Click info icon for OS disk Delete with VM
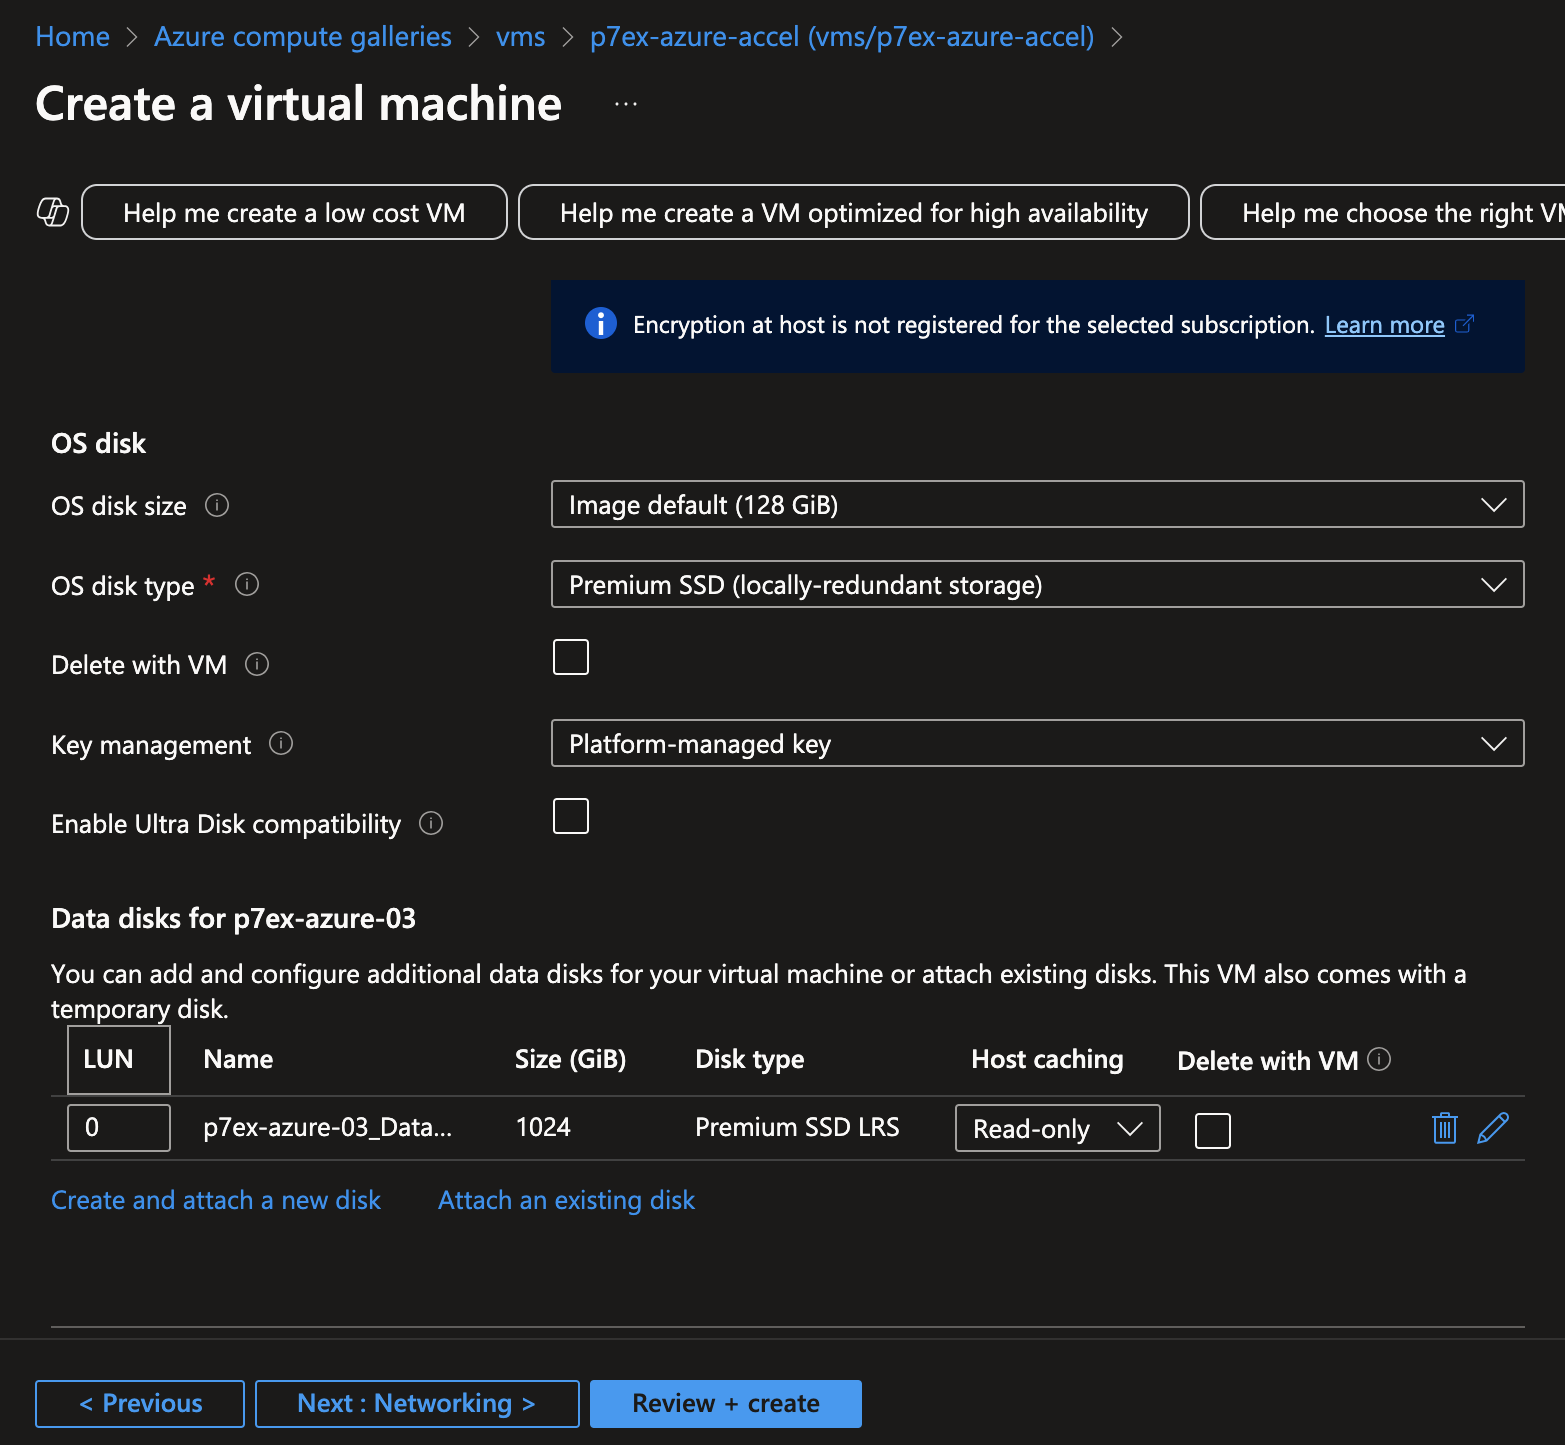Screen dimensions: 1565x1445 (x=257, y=664)
